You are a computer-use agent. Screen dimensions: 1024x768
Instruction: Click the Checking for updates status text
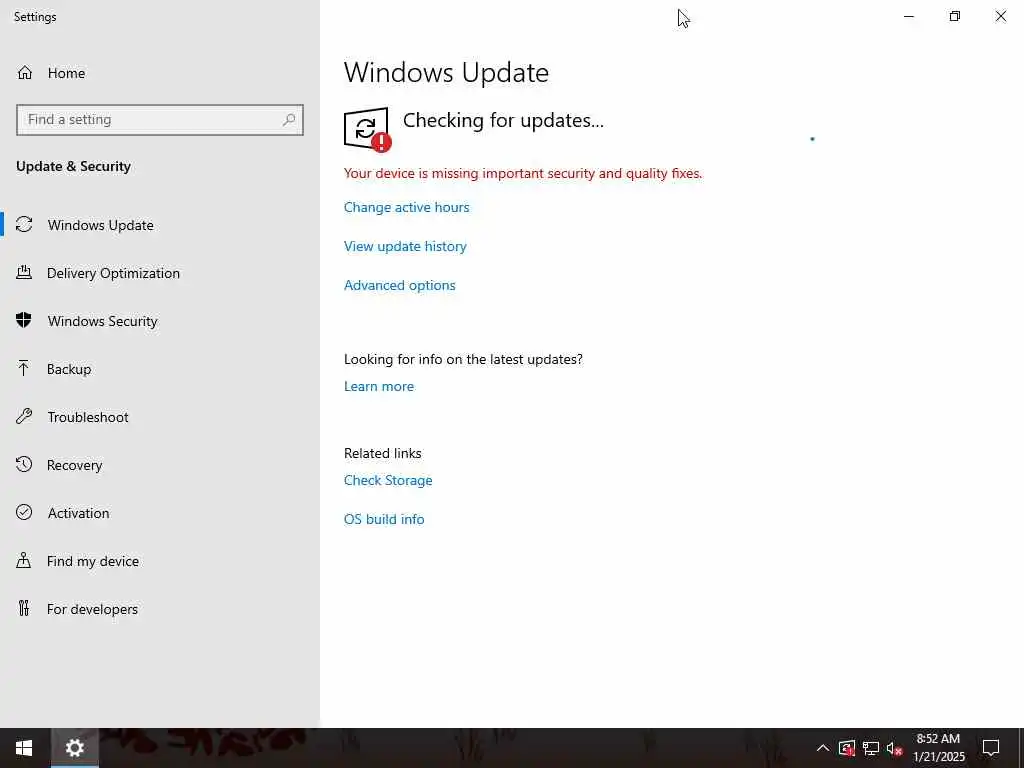point(503,120)
